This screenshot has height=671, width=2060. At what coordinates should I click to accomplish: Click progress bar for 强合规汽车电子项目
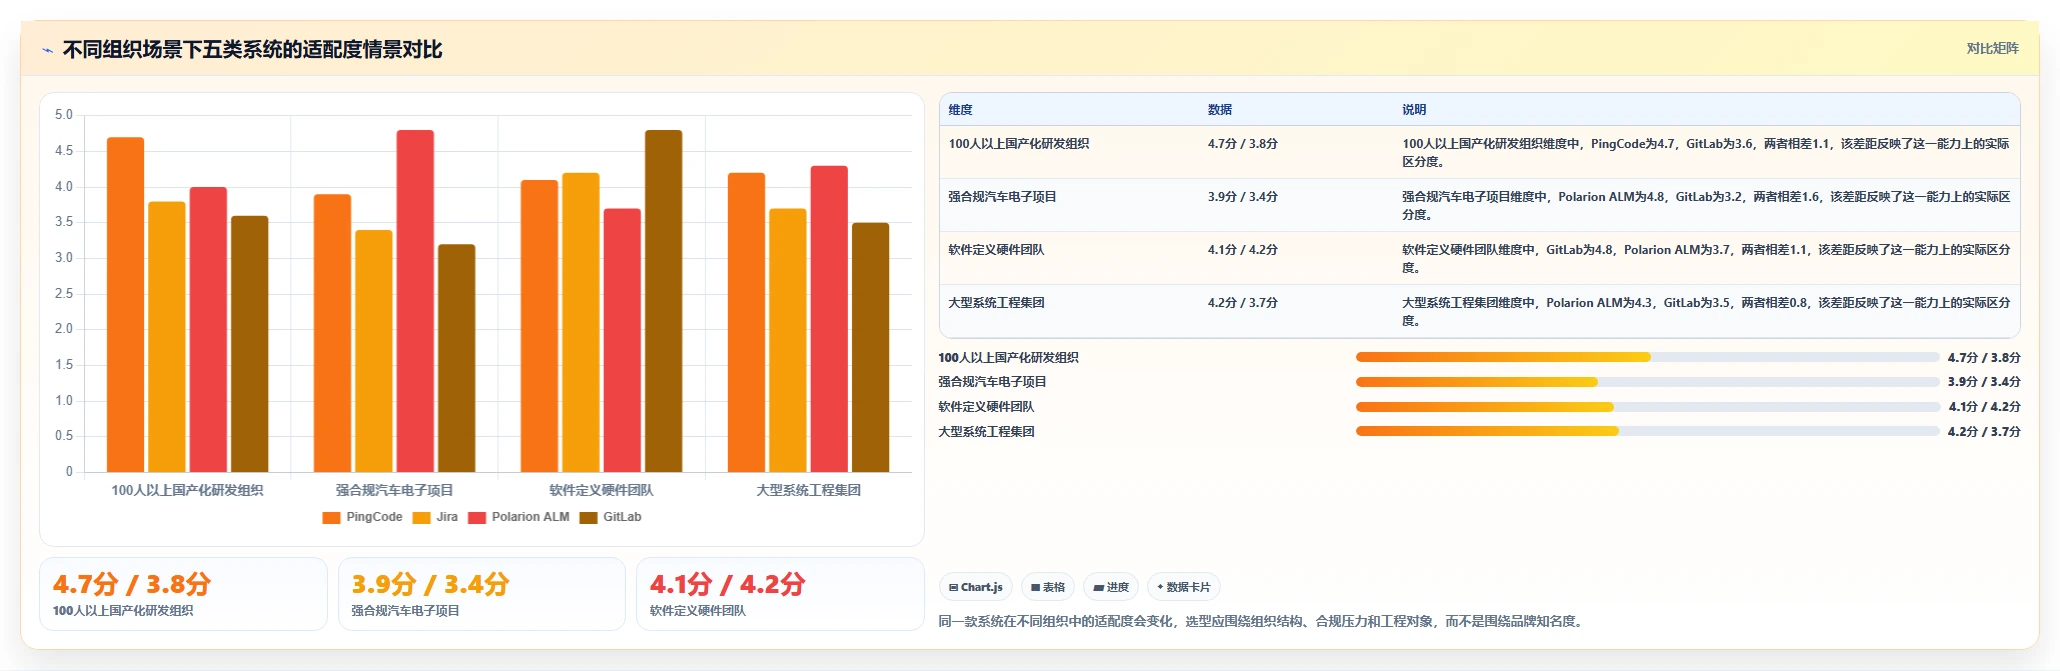coord(1647,382)
